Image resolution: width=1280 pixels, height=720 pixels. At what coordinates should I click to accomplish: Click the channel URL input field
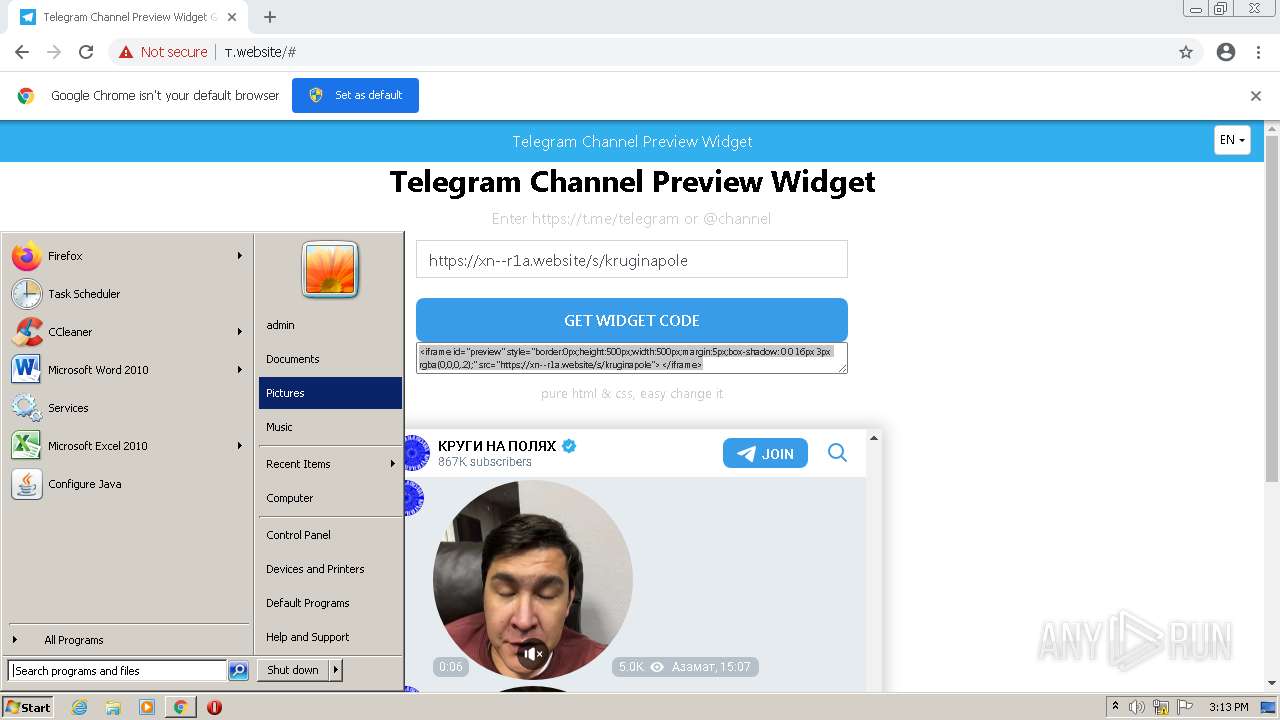(632, 260)
